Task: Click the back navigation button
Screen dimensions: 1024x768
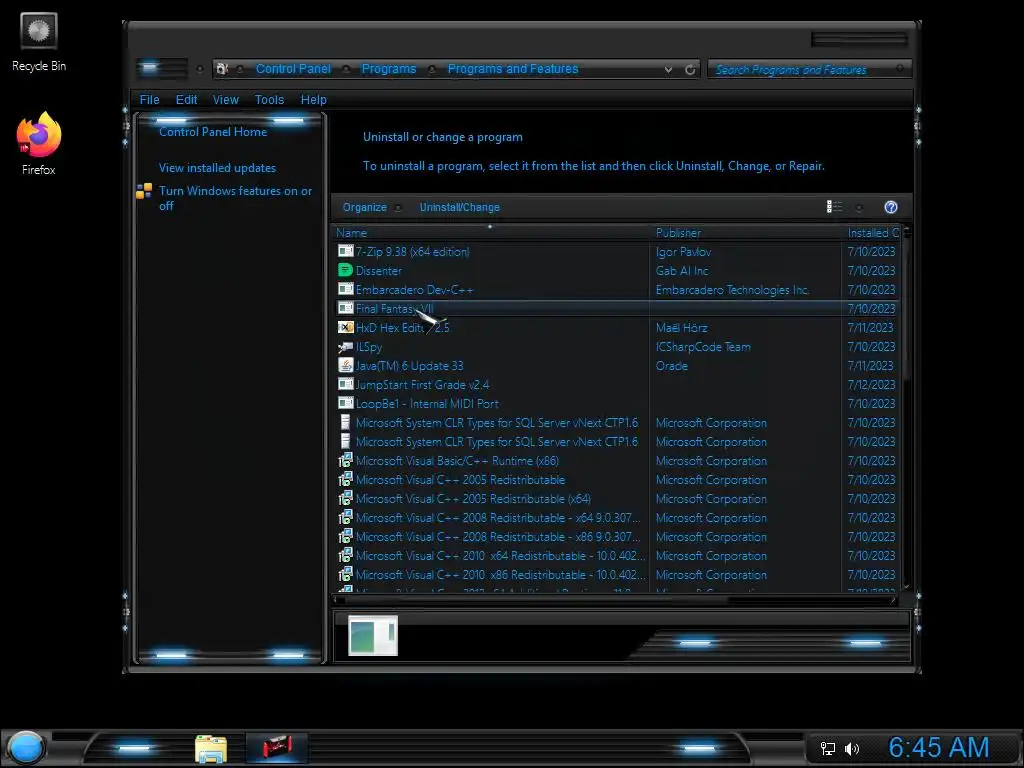Action: [150, 68]
